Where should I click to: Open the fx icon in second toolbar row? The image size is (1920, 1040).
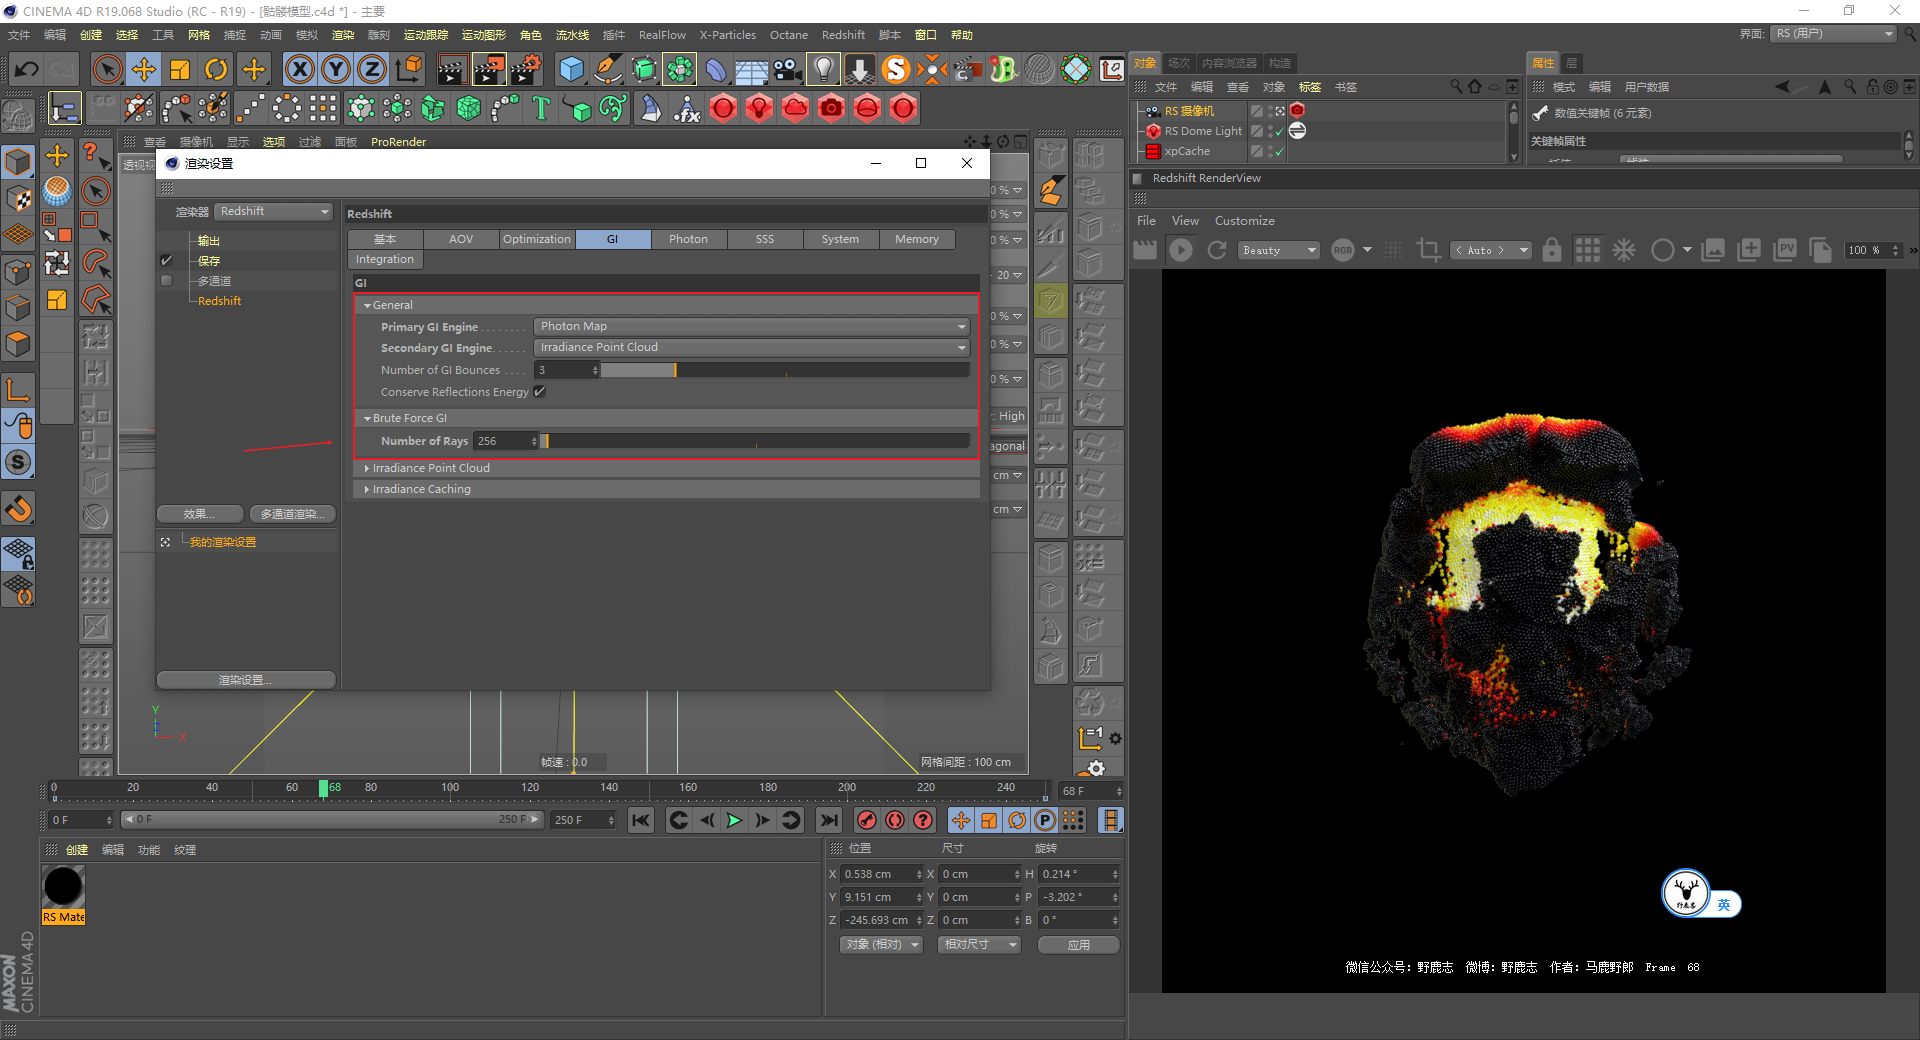tap(687, 108)
